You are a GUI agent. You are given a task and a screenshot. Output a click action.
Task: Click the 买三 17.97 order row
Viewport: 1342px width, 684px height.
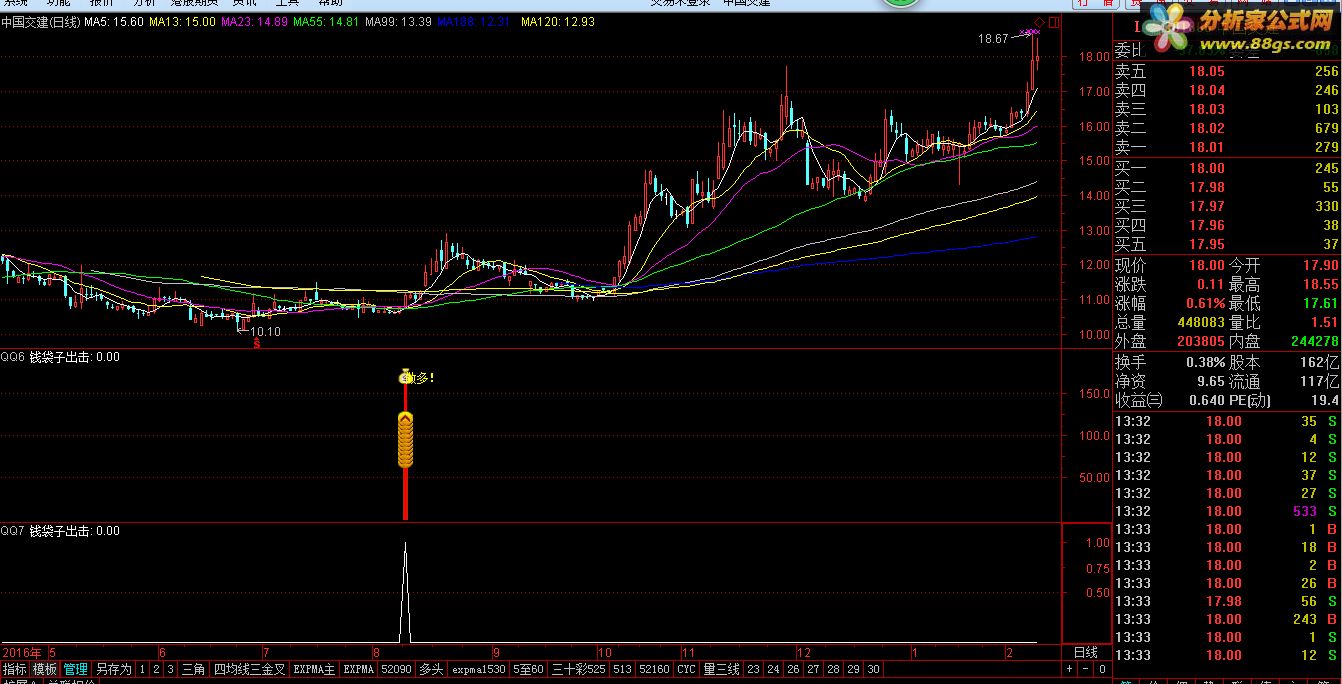tap(1227, 206)
